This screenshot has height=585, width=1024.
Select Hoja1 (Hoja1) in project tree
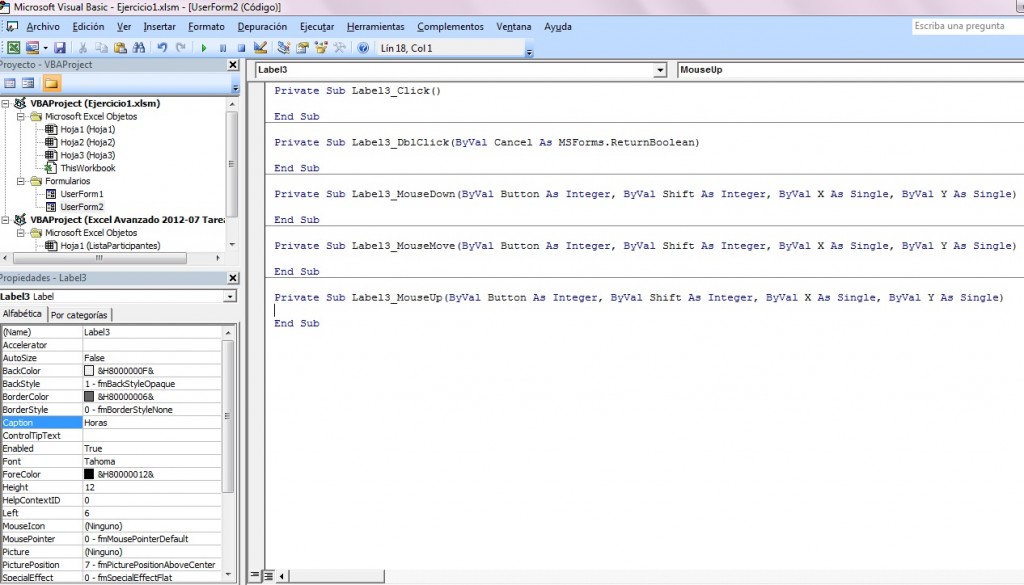coord(88,129)
